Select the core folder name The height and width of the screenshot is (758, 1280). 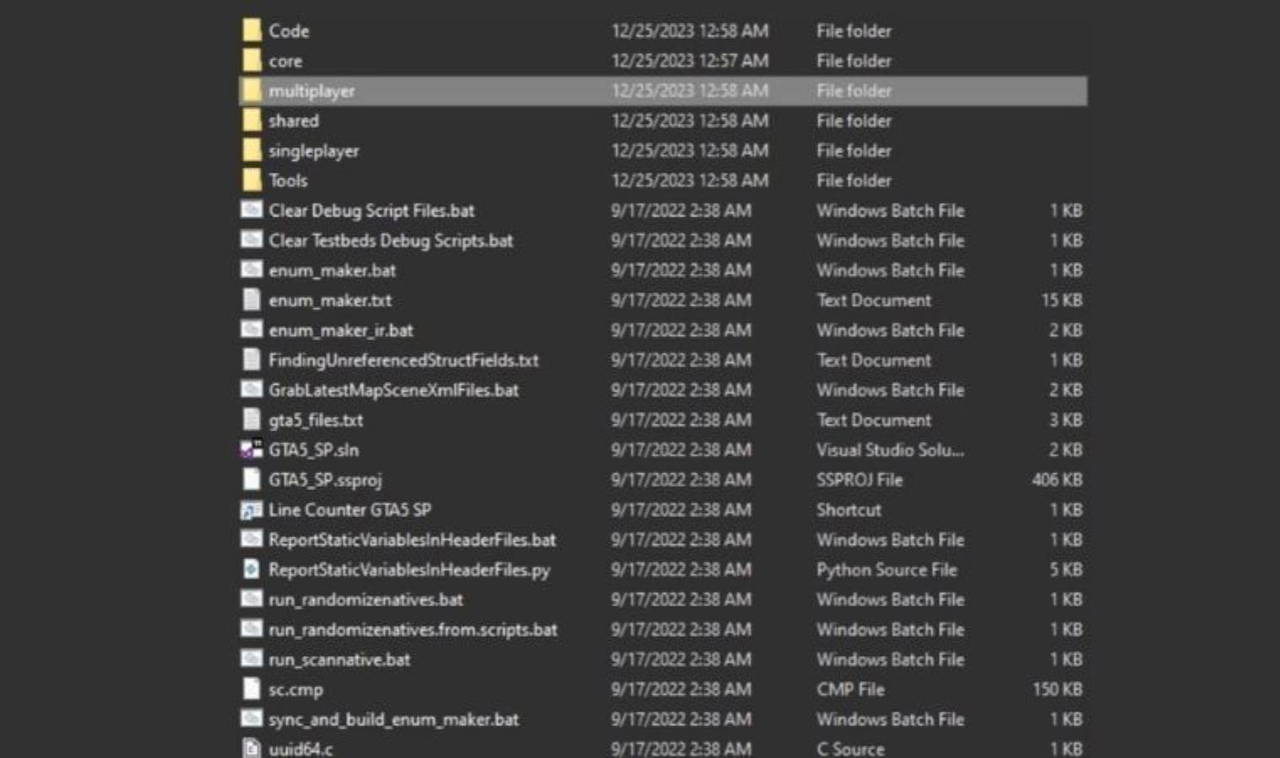[x=285, y=61]
